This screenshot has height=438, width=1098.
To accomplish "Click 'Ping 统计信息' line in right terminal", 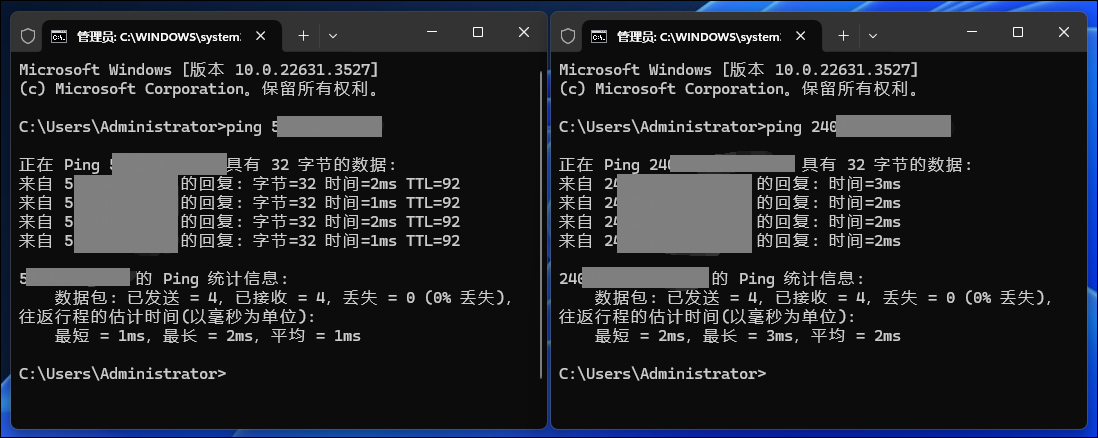I will click(x=712, y=279).
